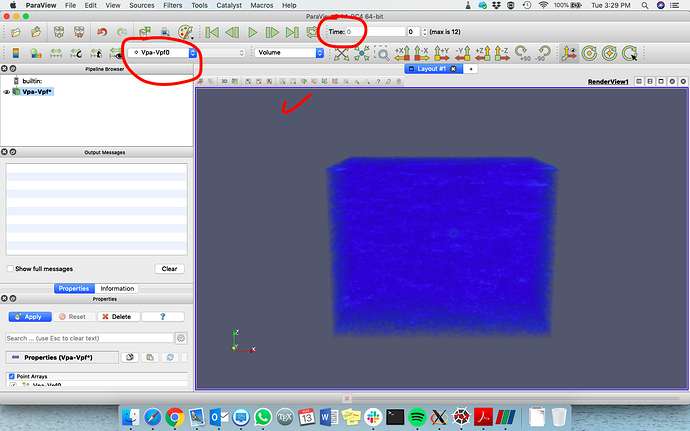The image size is (690, 431).
Task: Click the Zoom to Data icon
Action: click(362, 53)
